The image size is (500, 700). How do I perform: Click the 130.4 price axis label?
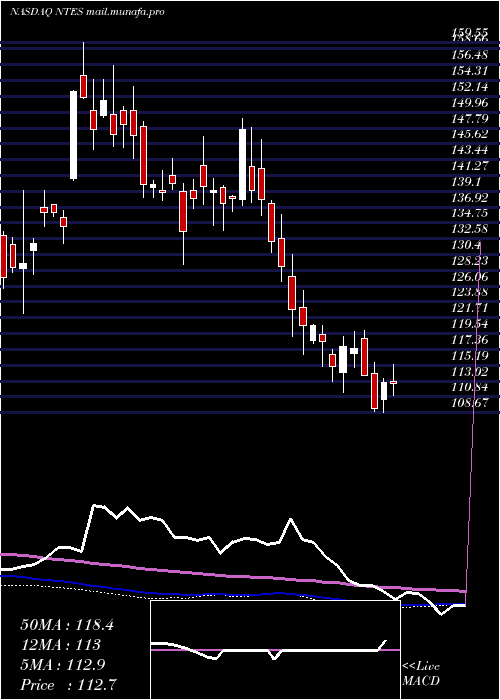click(467, 245)
